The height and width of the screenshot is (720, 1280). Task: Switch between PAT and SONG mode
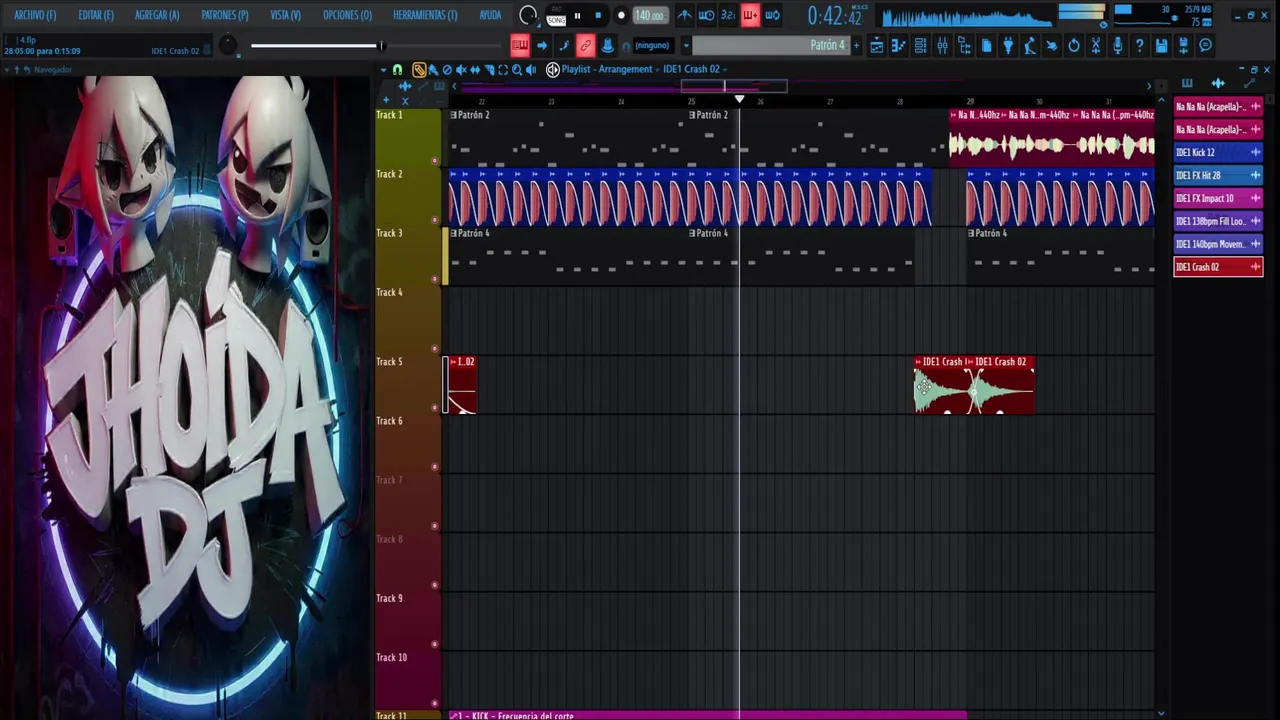pos(556,16)
